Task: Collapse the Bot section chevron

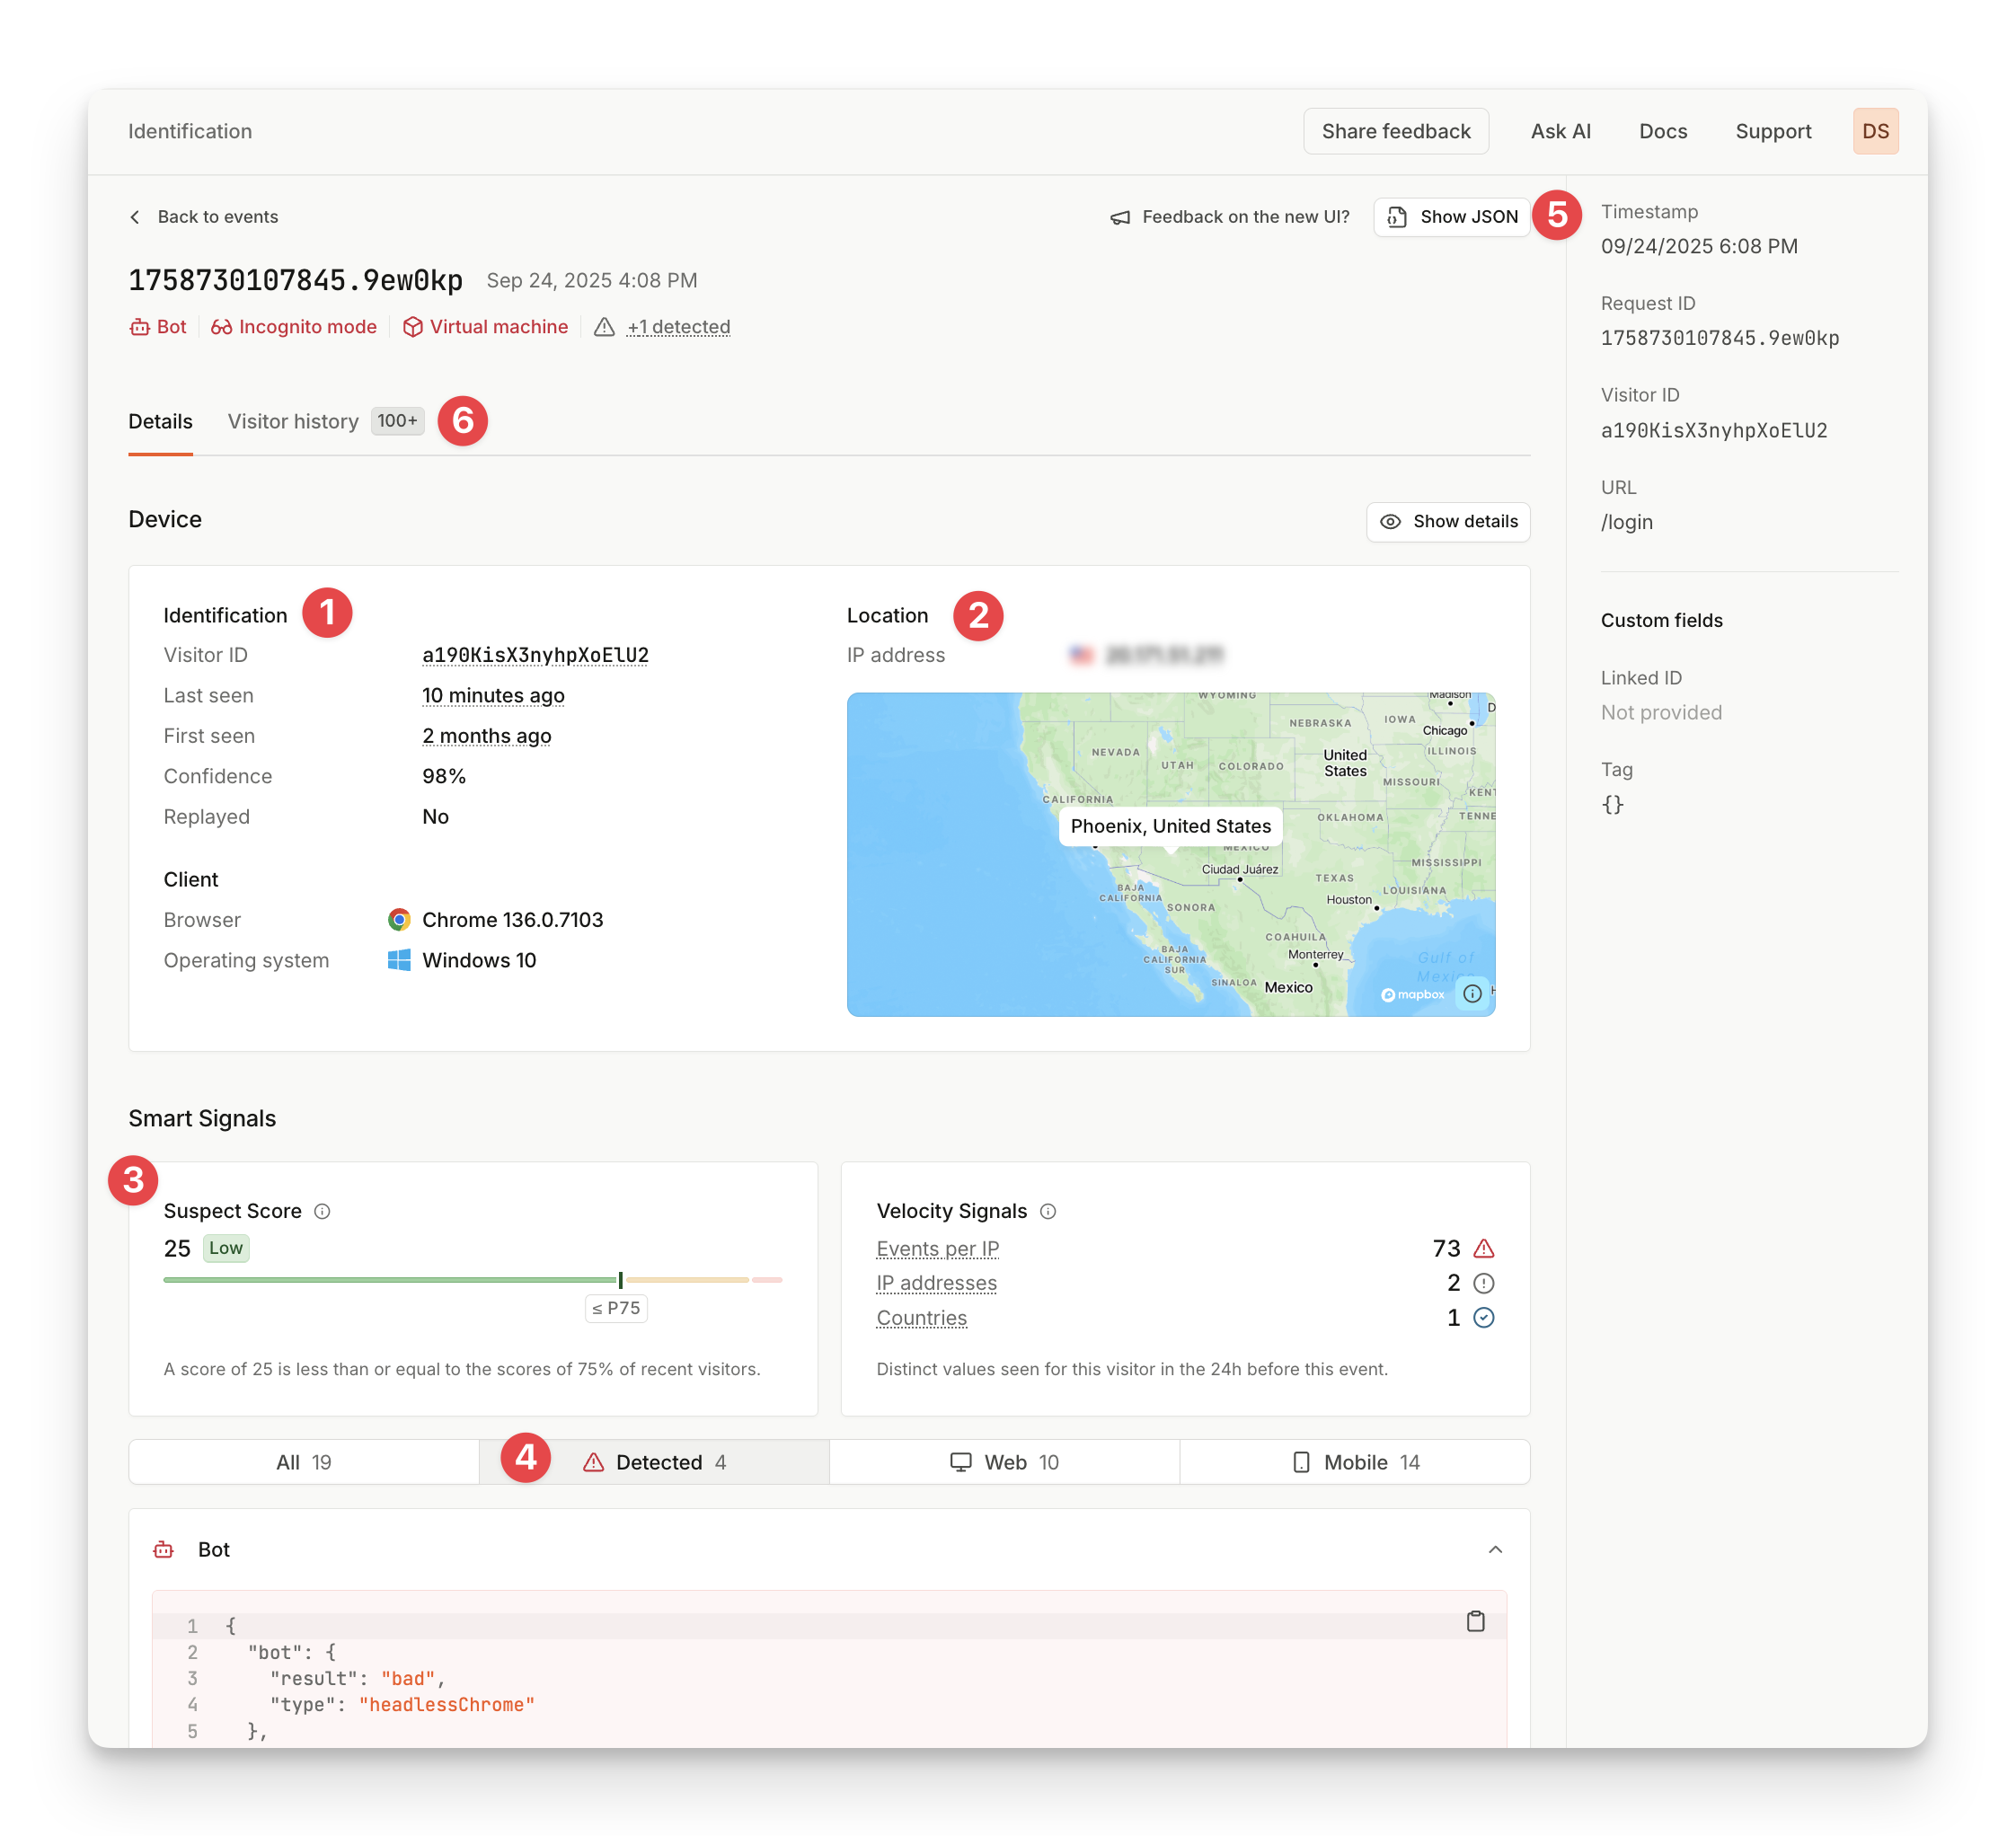Action: (1495, 1549)
